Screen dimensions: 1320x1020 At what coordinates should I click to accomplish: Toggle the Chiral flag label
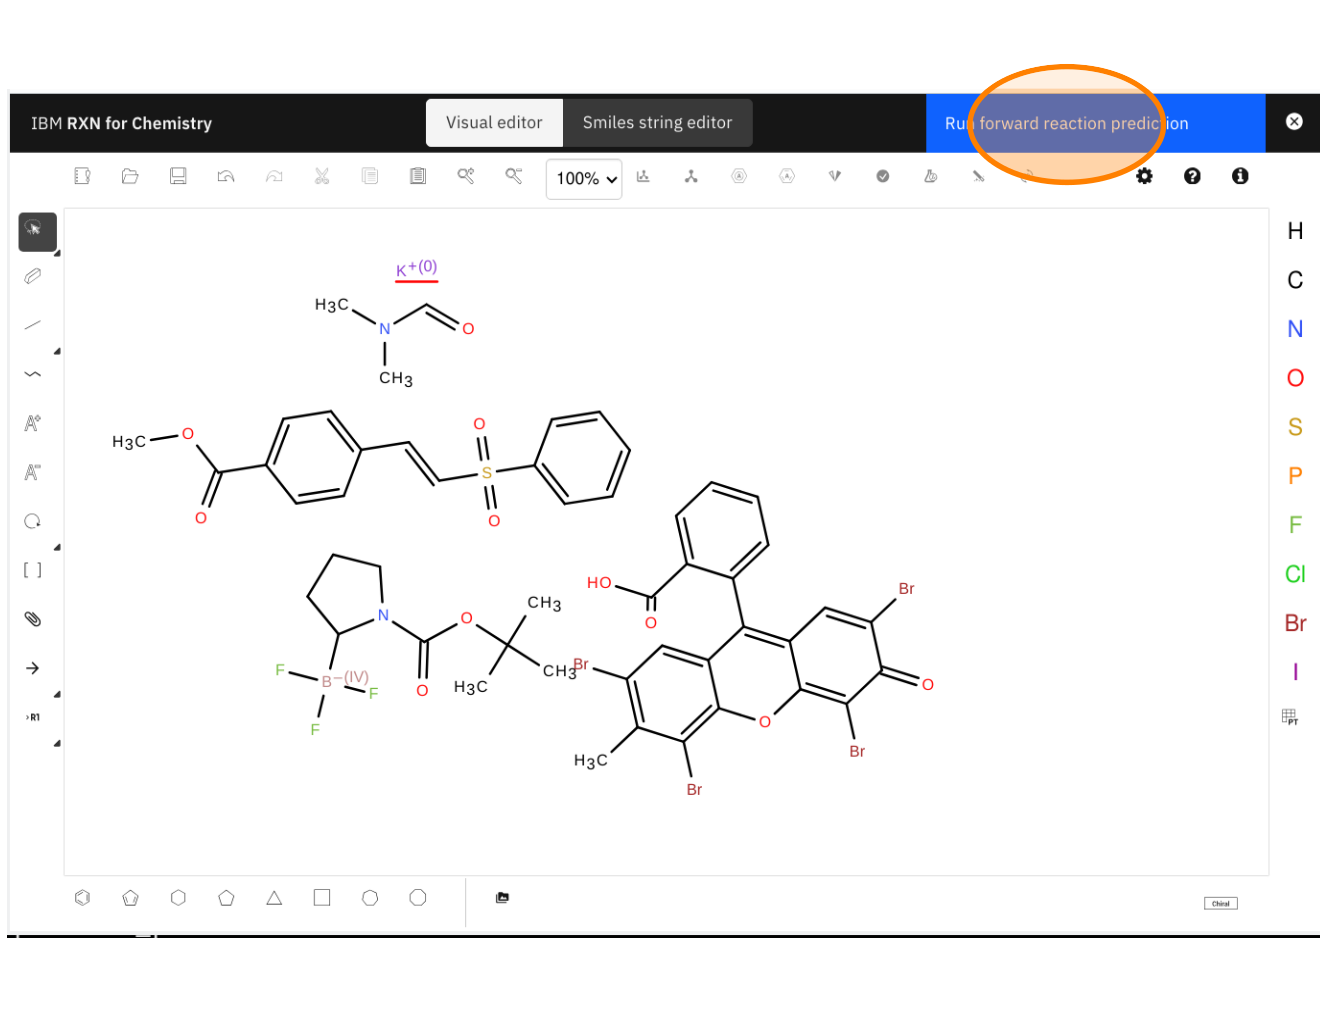tap(1220, 903)
